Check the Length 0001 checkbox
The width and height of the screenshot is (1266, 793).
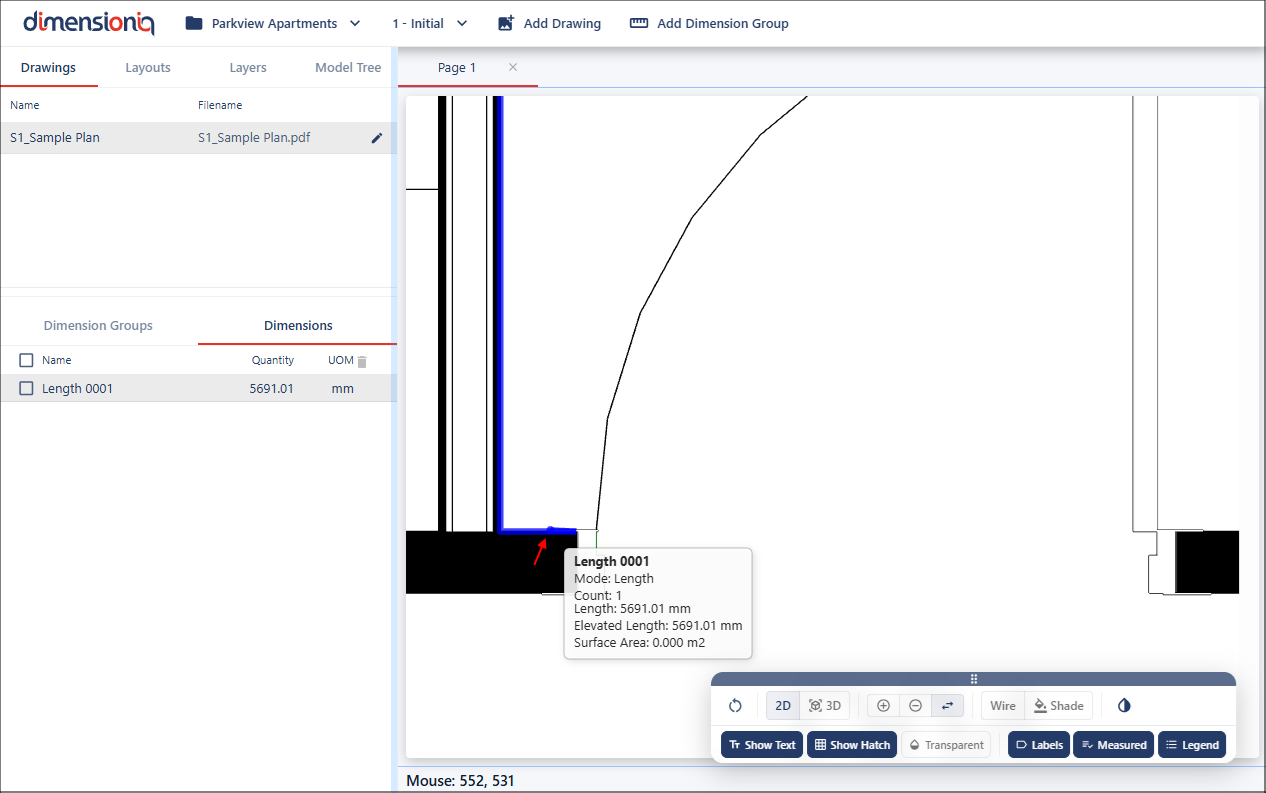coord(27,389)
